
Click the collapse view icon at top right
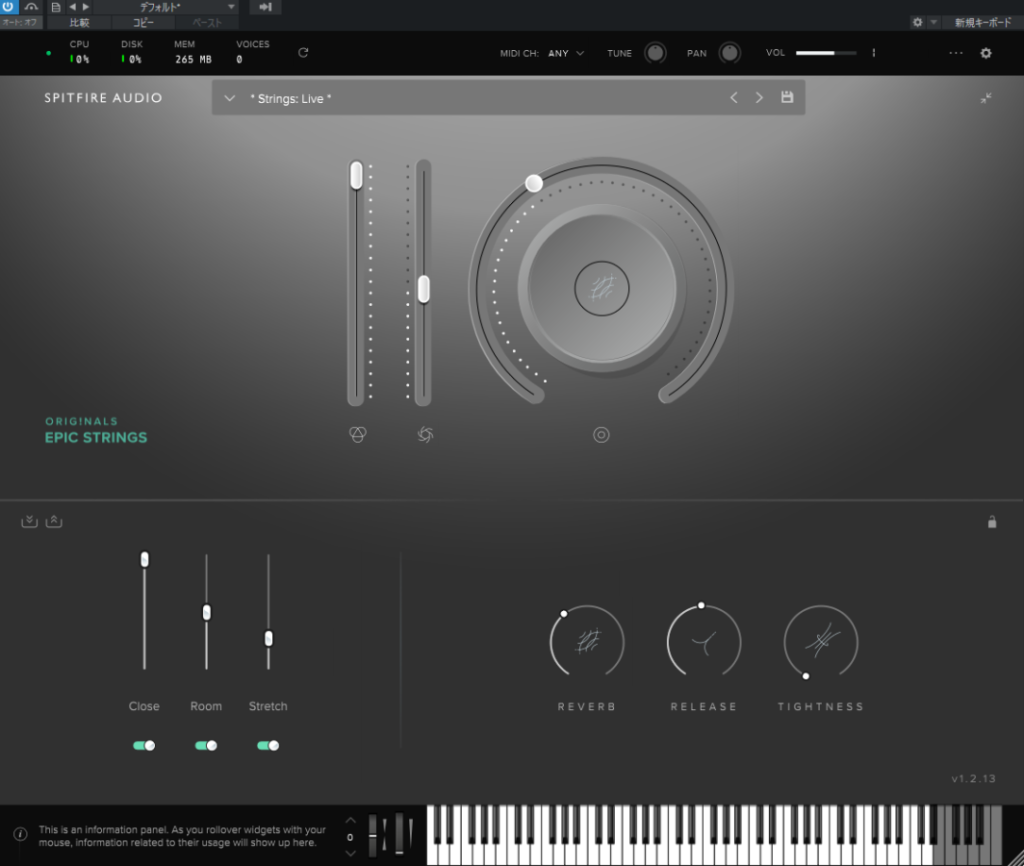(x=986, y=98)
